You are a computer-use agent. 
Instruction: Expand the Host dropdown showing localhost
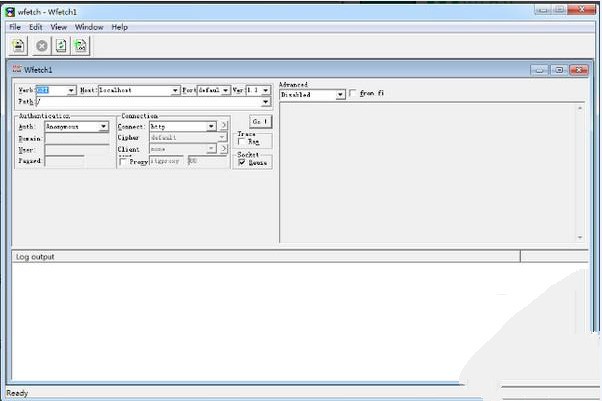tap(175, 90)
